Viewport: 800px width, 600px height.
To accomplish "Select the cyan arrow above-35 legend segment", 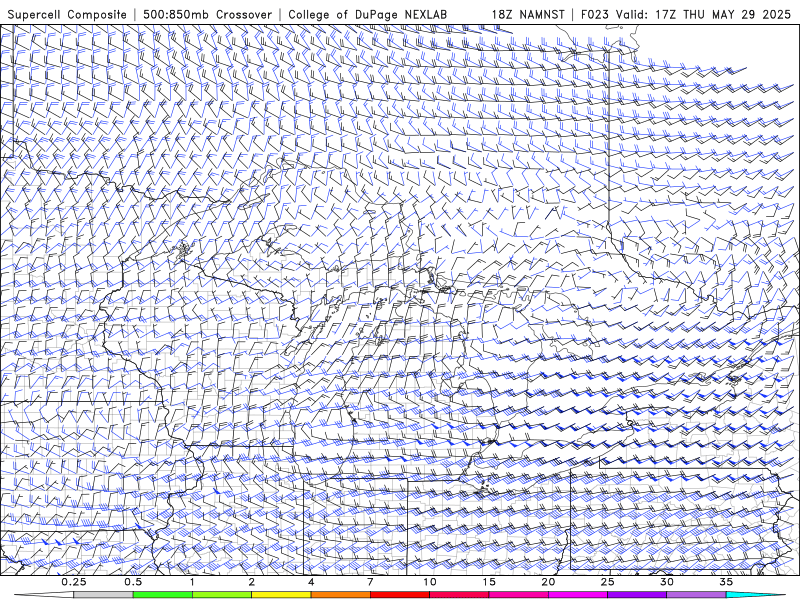I will 755,595.
